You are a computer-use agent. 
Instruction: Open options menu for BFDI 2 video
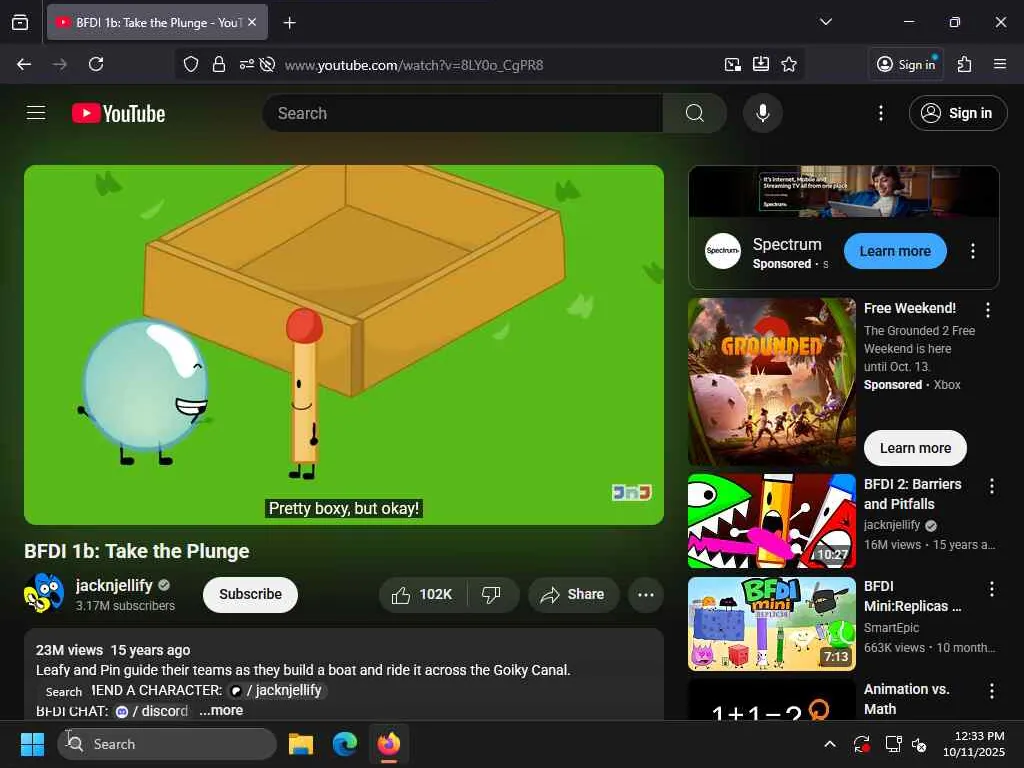(991, 486)
